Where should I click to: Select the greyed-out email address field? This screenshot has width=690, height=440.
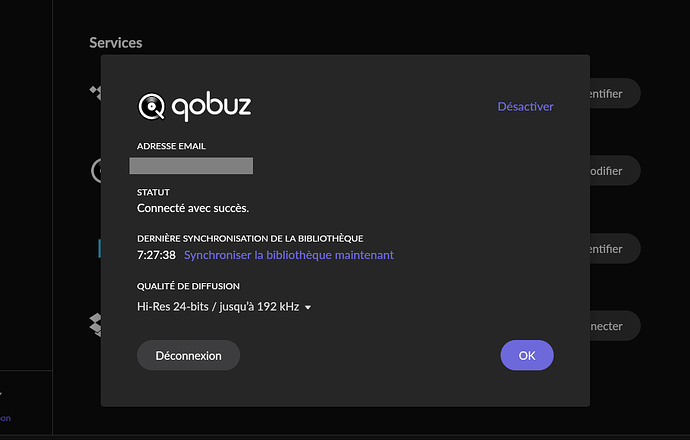click(x=191, y=166)
